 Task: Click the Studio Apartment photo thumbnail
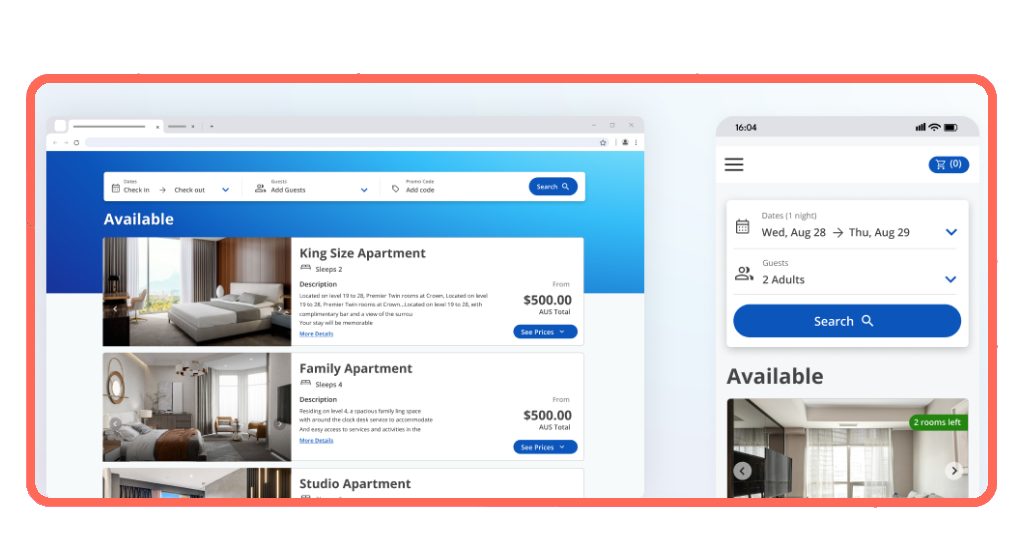tap(197, 483)
